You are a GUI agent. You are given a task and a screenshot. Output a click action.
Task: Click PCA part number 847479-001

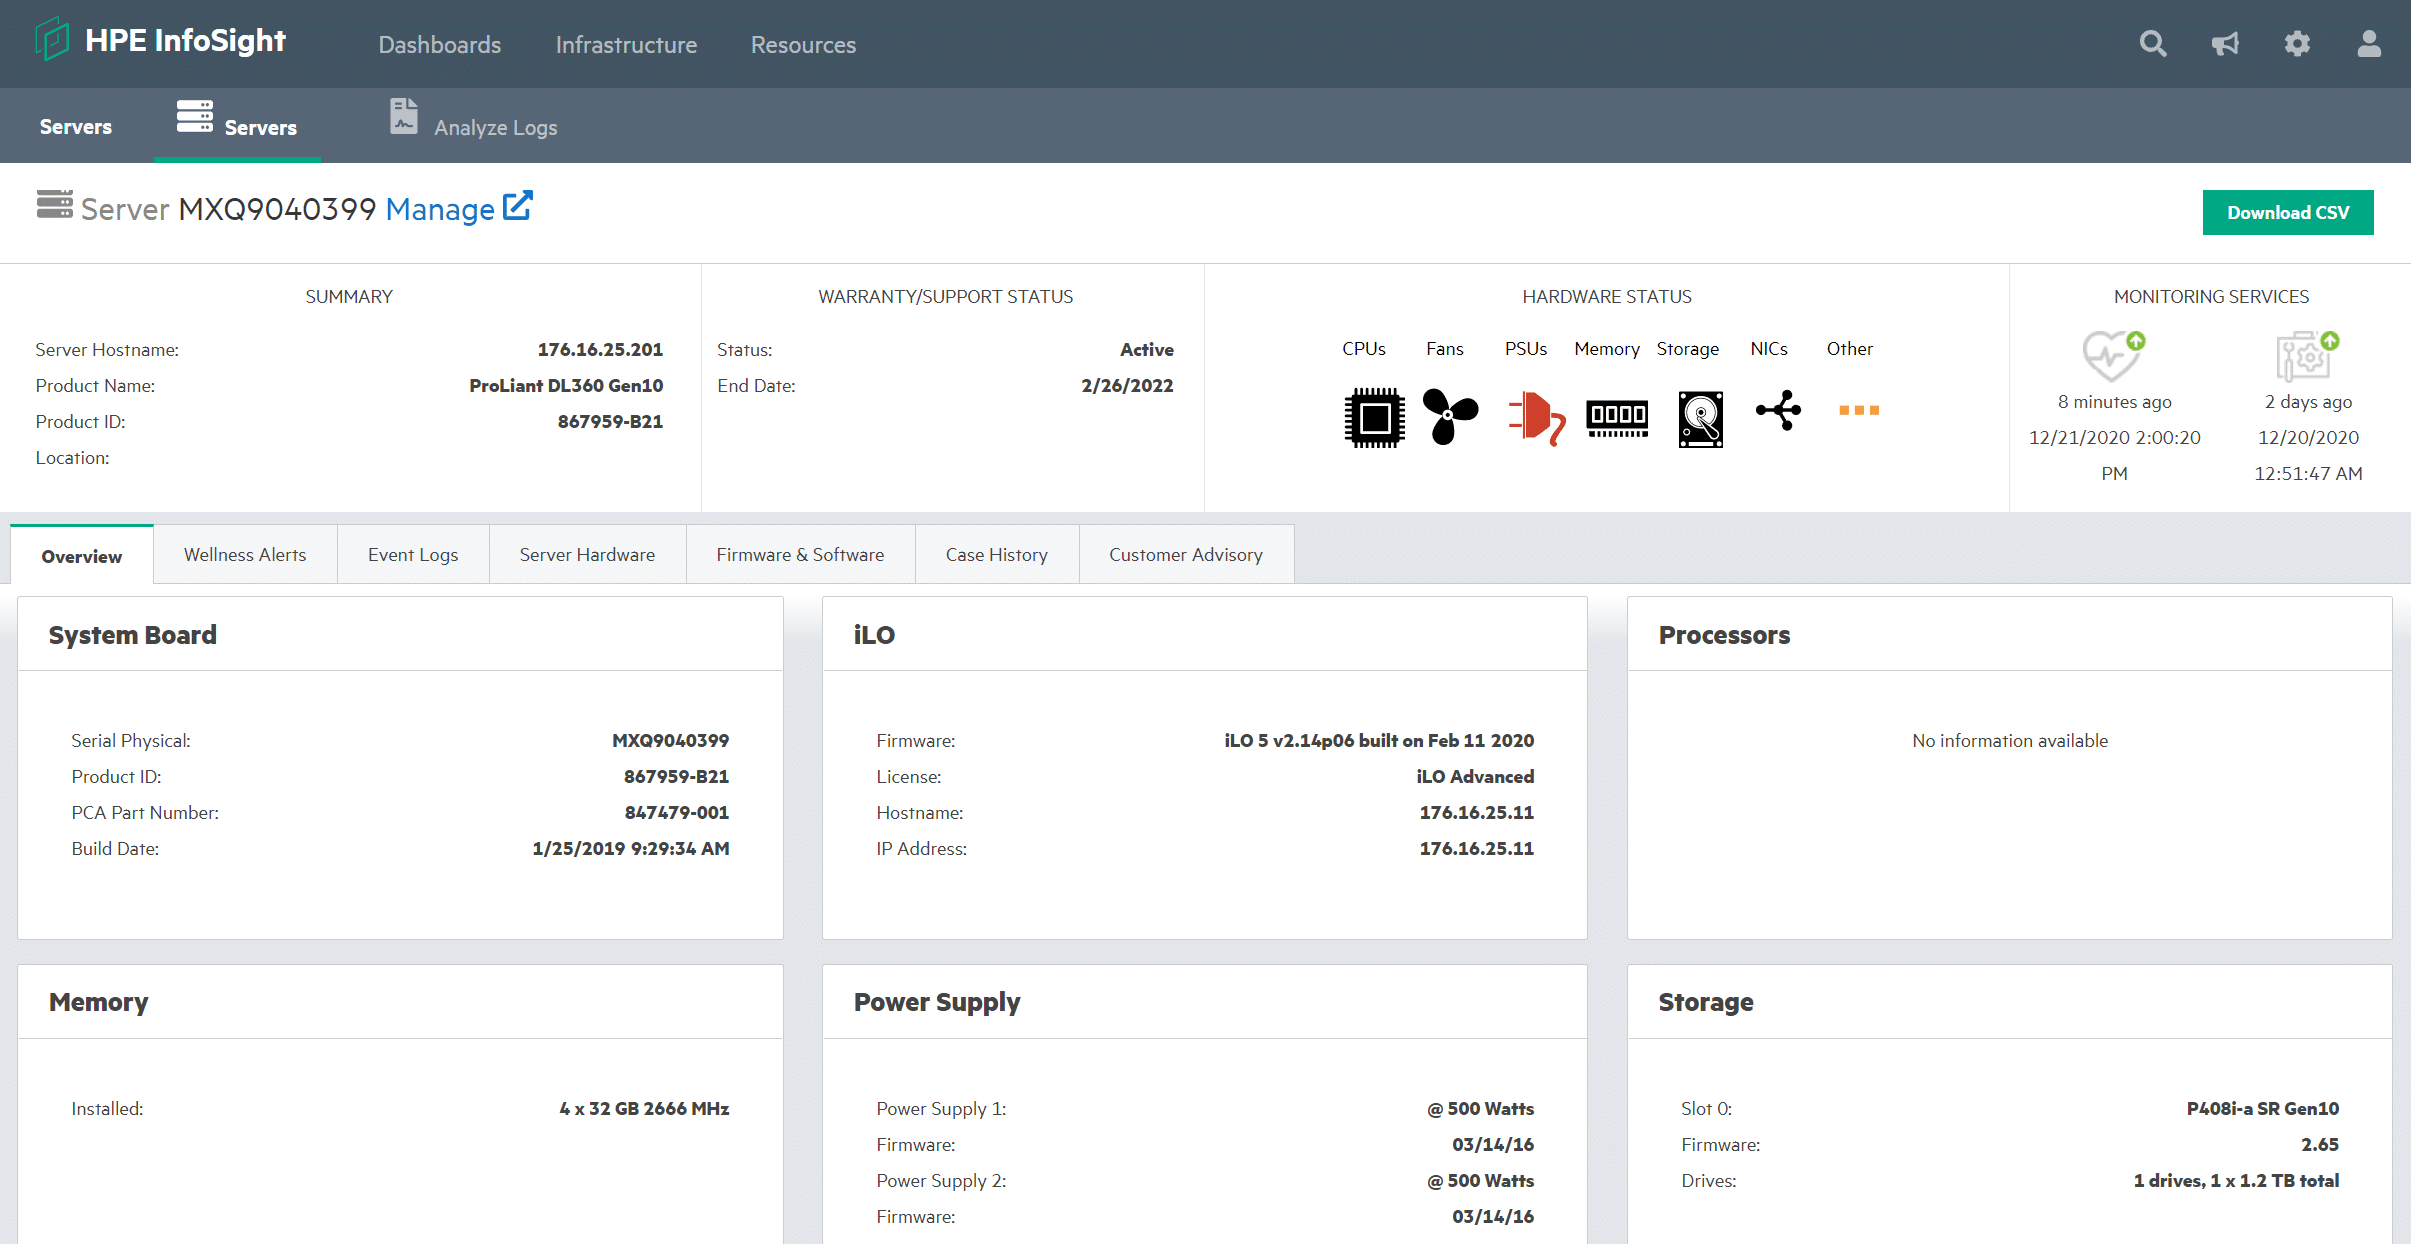(677, 812)
